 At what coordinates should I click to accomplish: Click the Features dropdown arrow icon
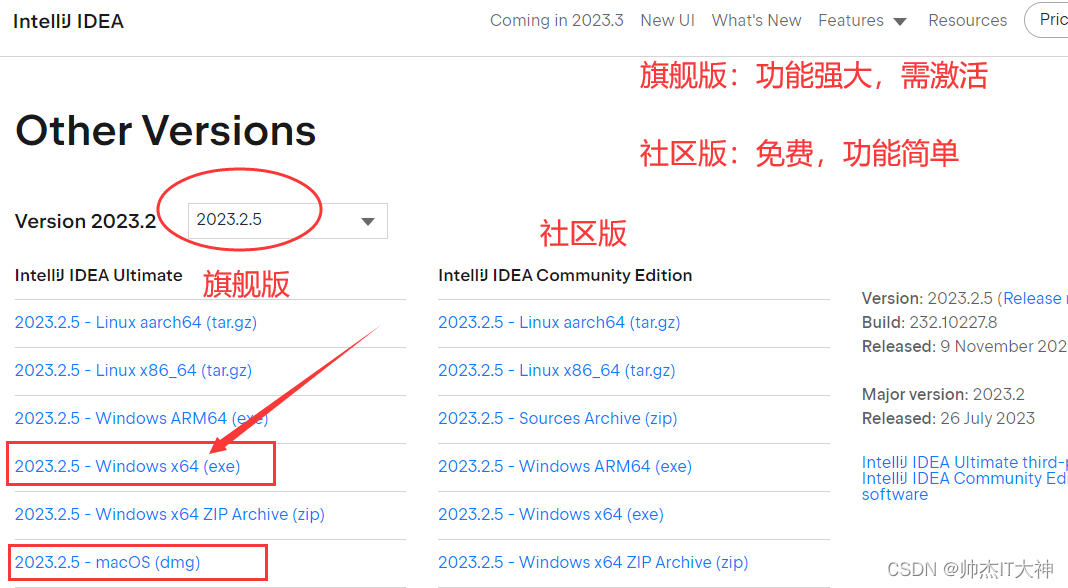900,22
